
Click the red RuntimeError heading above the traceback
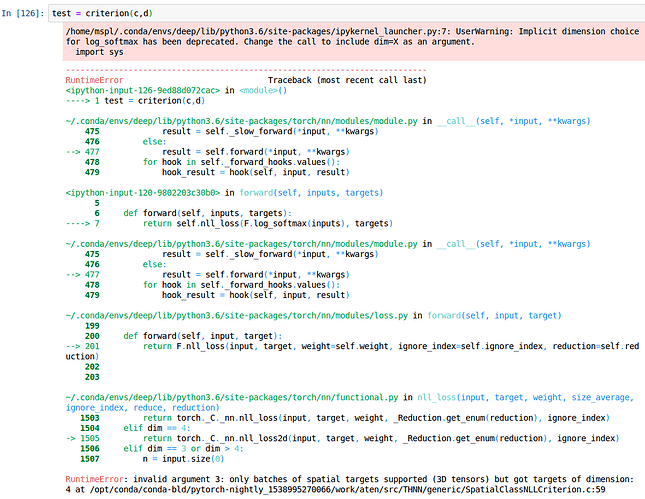coord(92,78)
